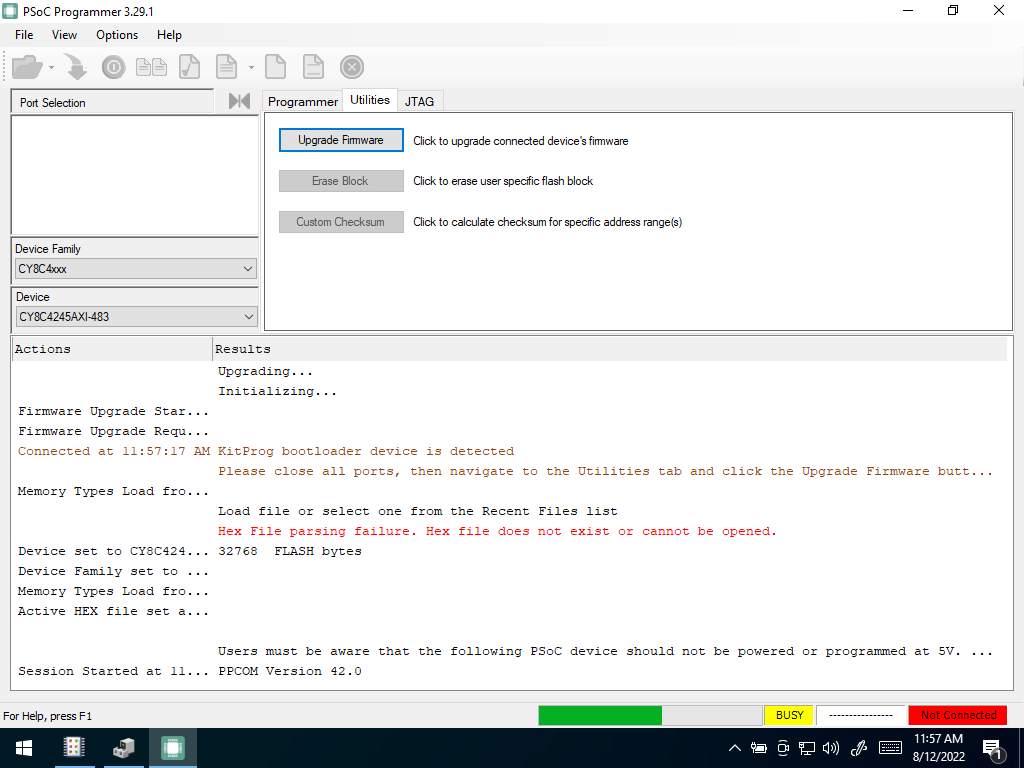Open the File menu
The image size is (1024, 768).
[24, 35]
